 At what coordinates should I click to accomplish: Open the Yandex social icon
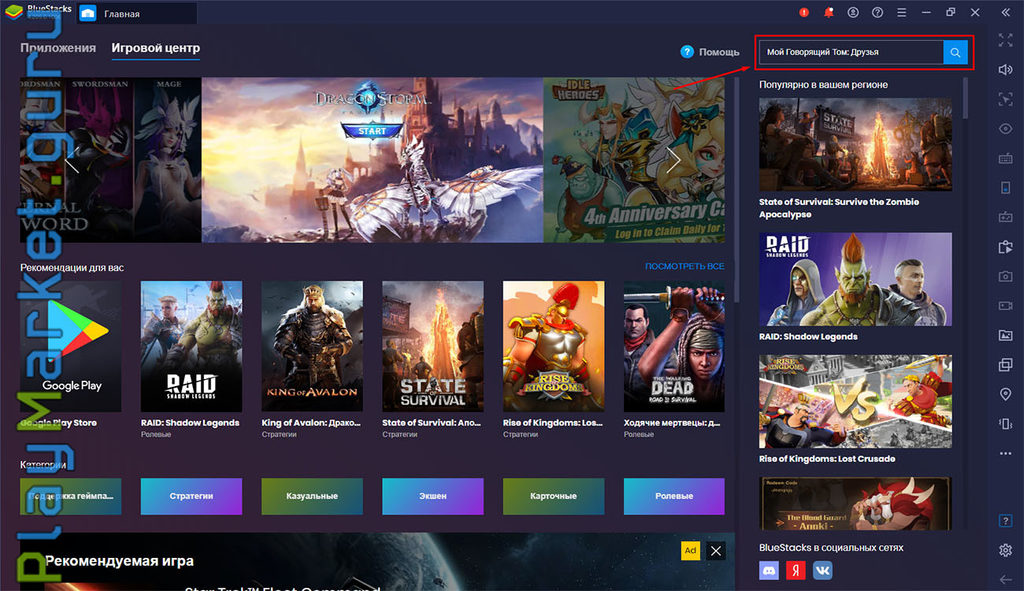pos(795,570)
